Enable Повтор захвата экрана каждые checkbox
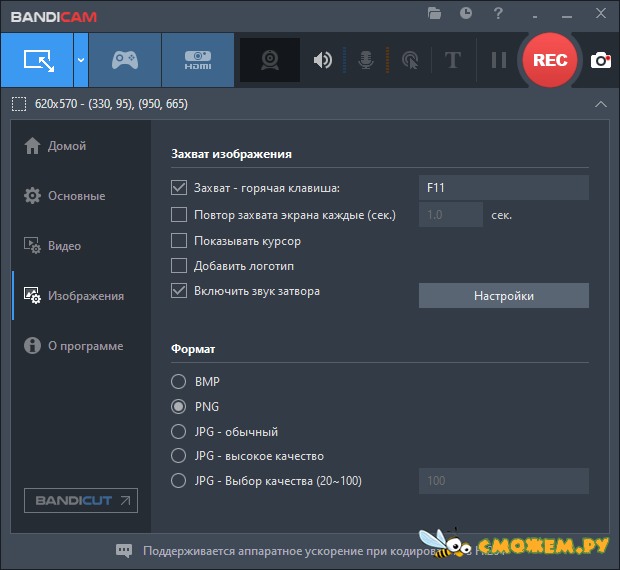This screenshot has height=570, width=620. pyautogui.click(x=179, y=215)
